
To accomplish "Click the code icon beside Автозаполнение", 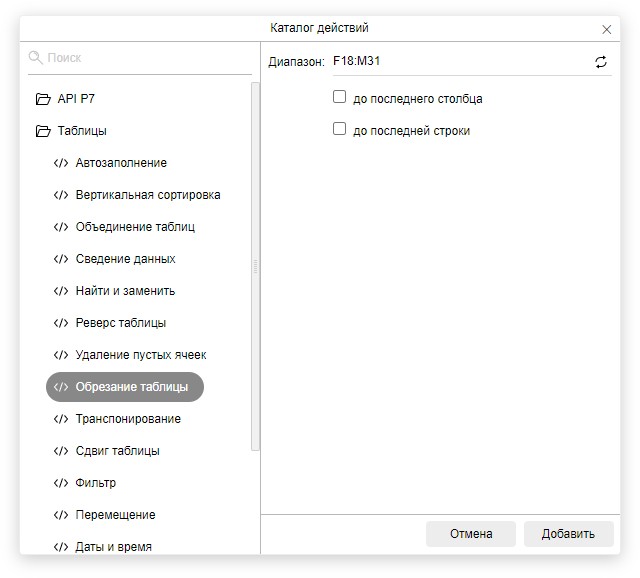I will (x=61, y=163).
